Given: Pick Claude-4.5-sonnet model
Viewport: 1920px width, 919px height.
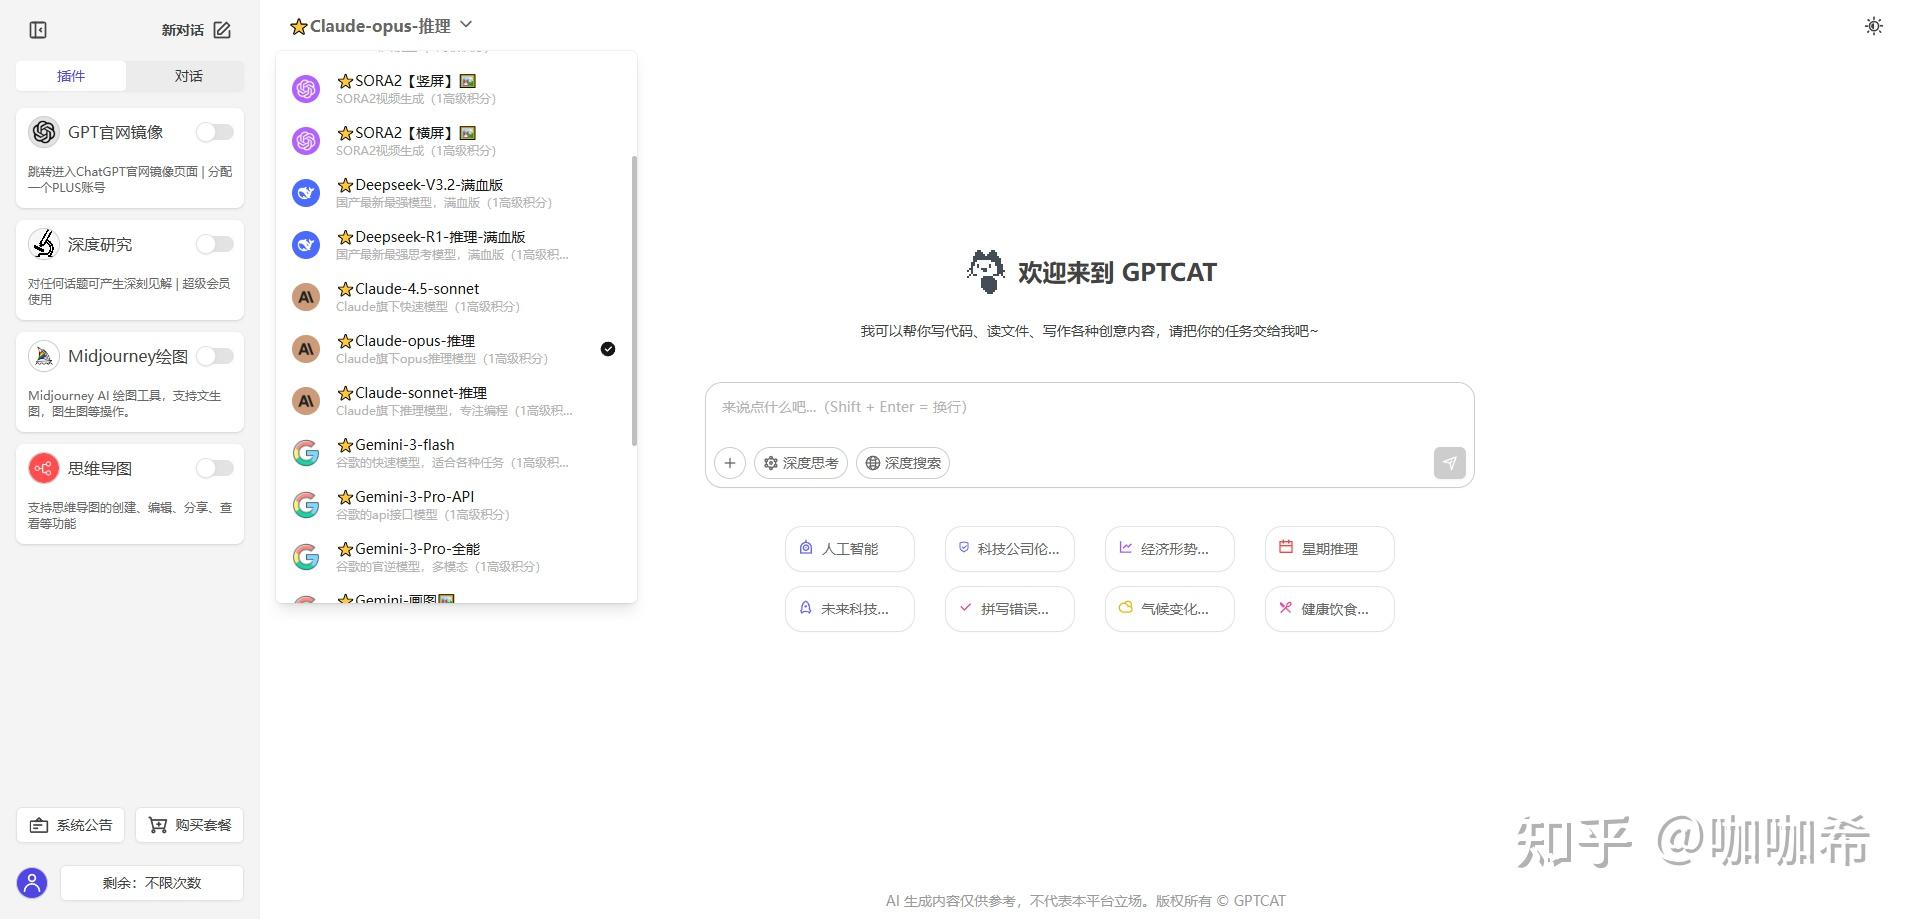Looking at the screenshot, I should pos(456,297).
